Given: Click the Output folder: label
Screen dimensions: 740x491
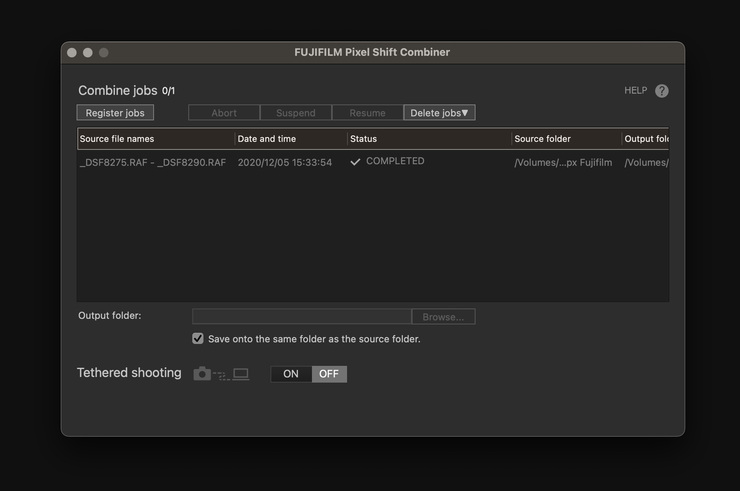Looking at the screenshot, I should click(109, 315).
